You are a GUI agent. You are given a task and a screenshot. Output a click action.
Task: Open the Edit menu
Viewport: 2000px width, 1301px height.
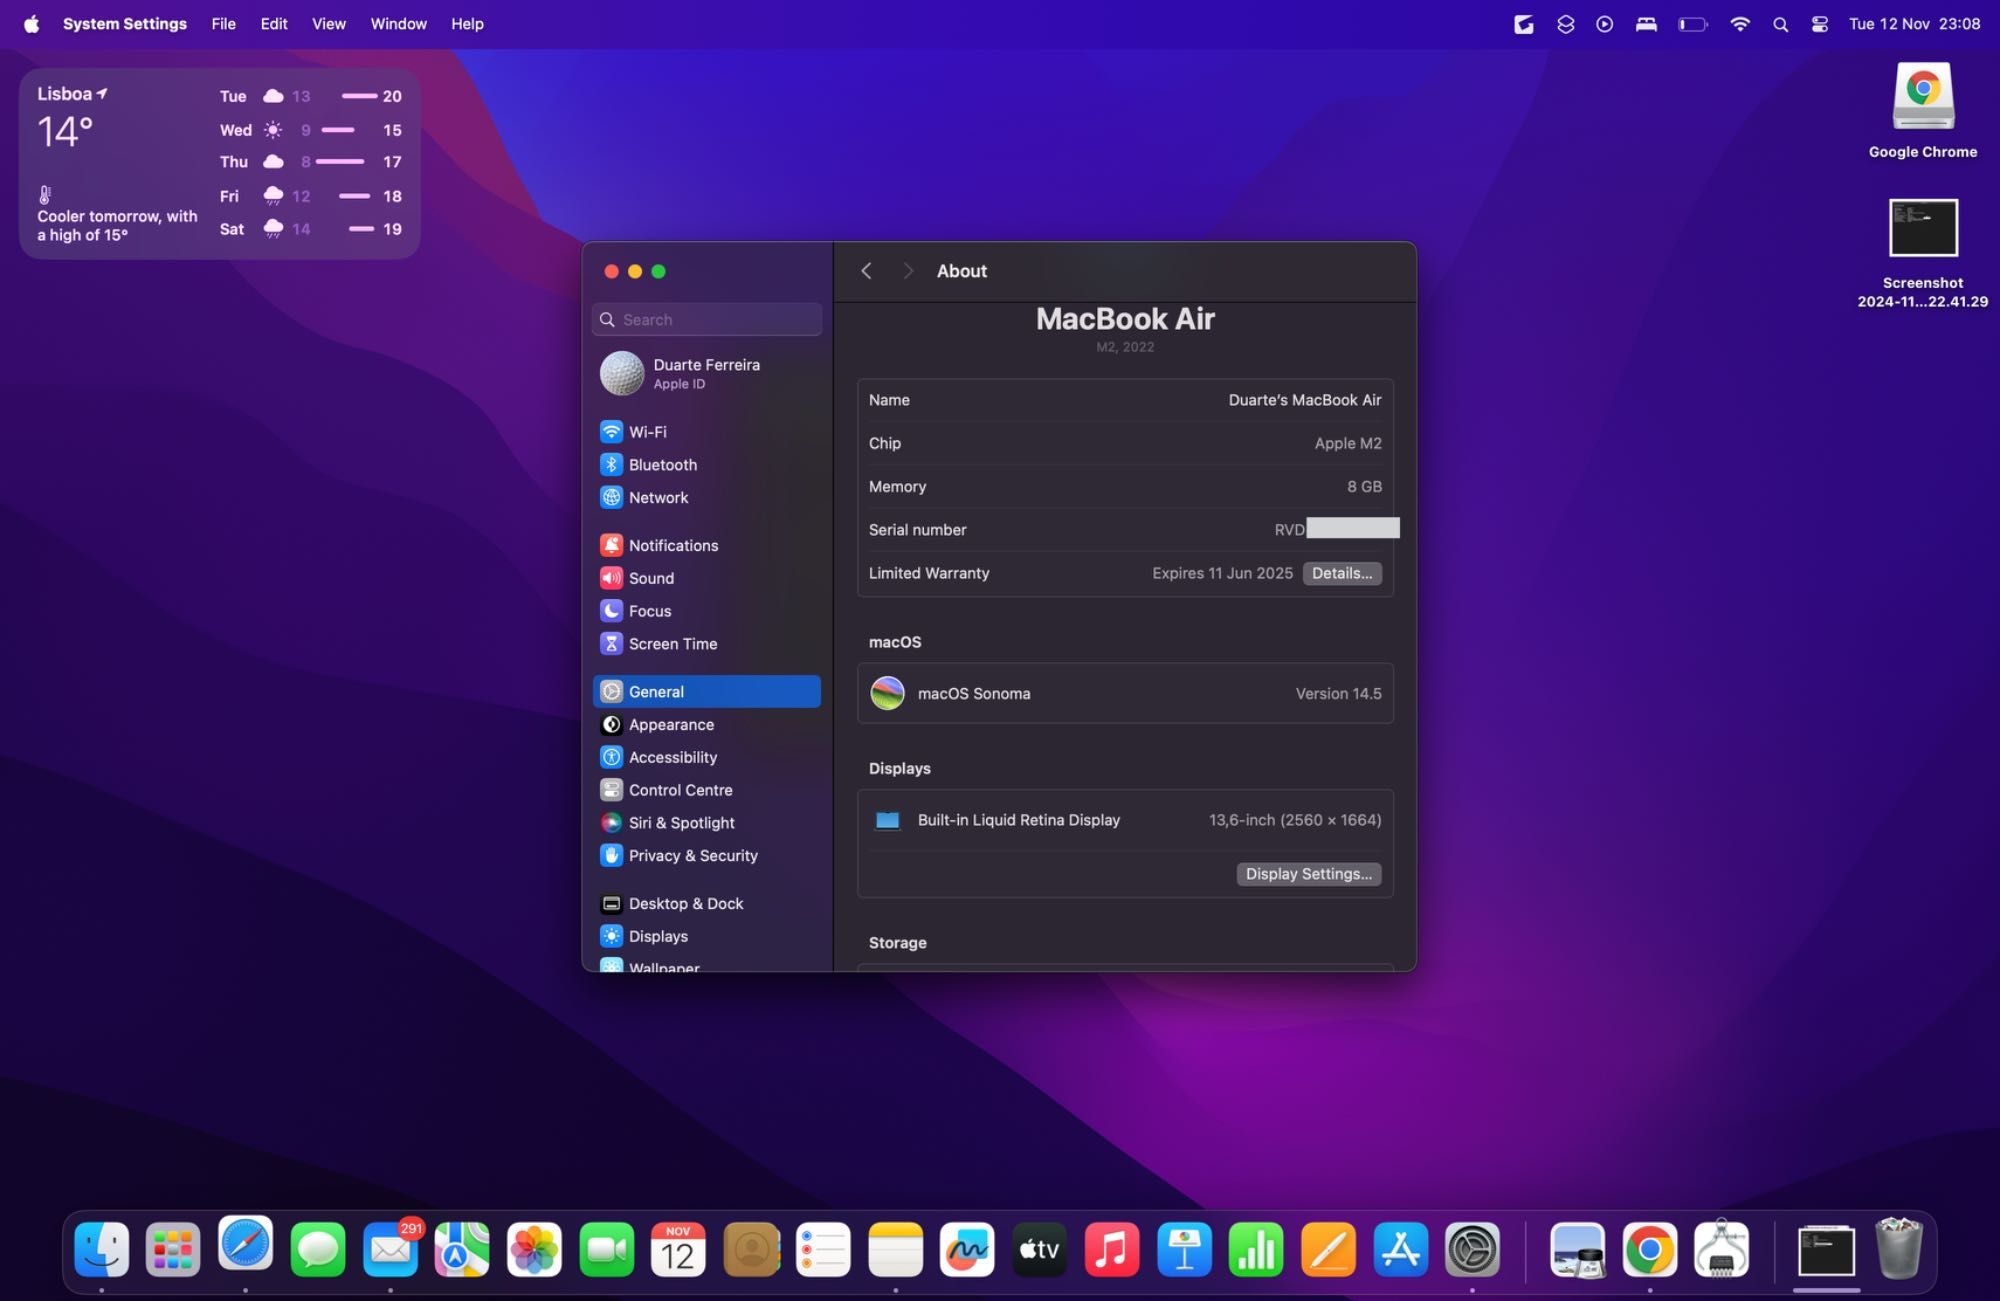274,24
